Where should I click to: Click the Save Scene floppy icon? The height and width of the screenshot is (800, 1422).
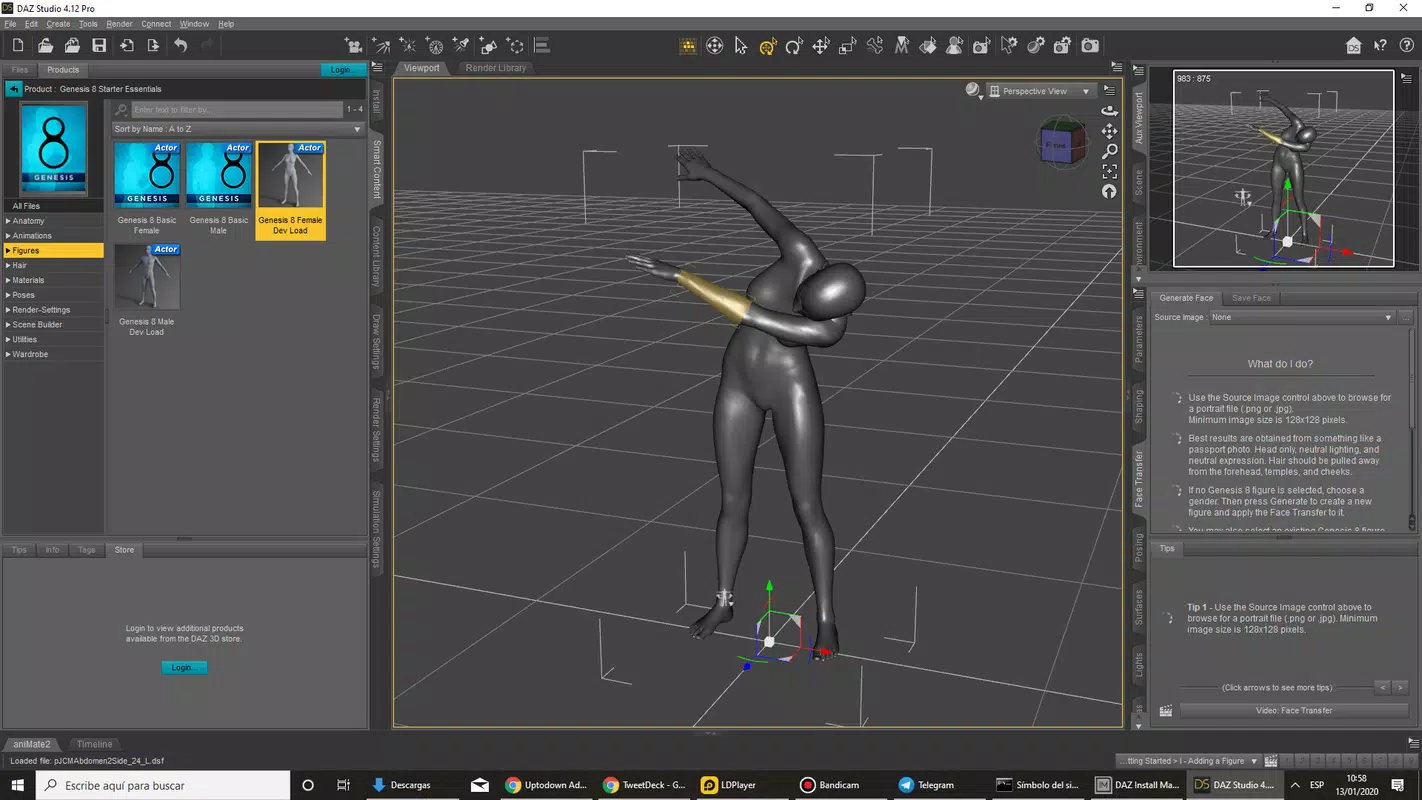tap(99, 45)
